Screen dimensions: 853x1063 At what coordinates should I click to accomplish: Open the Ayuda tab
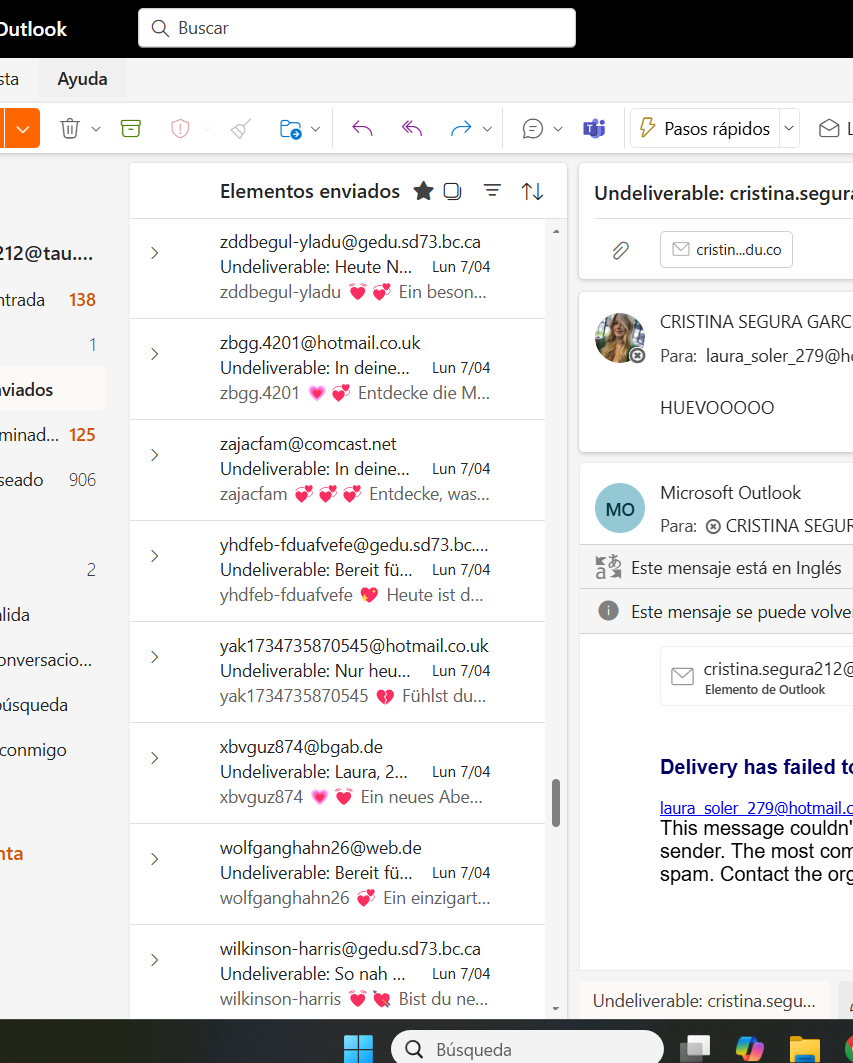[82, 79]
